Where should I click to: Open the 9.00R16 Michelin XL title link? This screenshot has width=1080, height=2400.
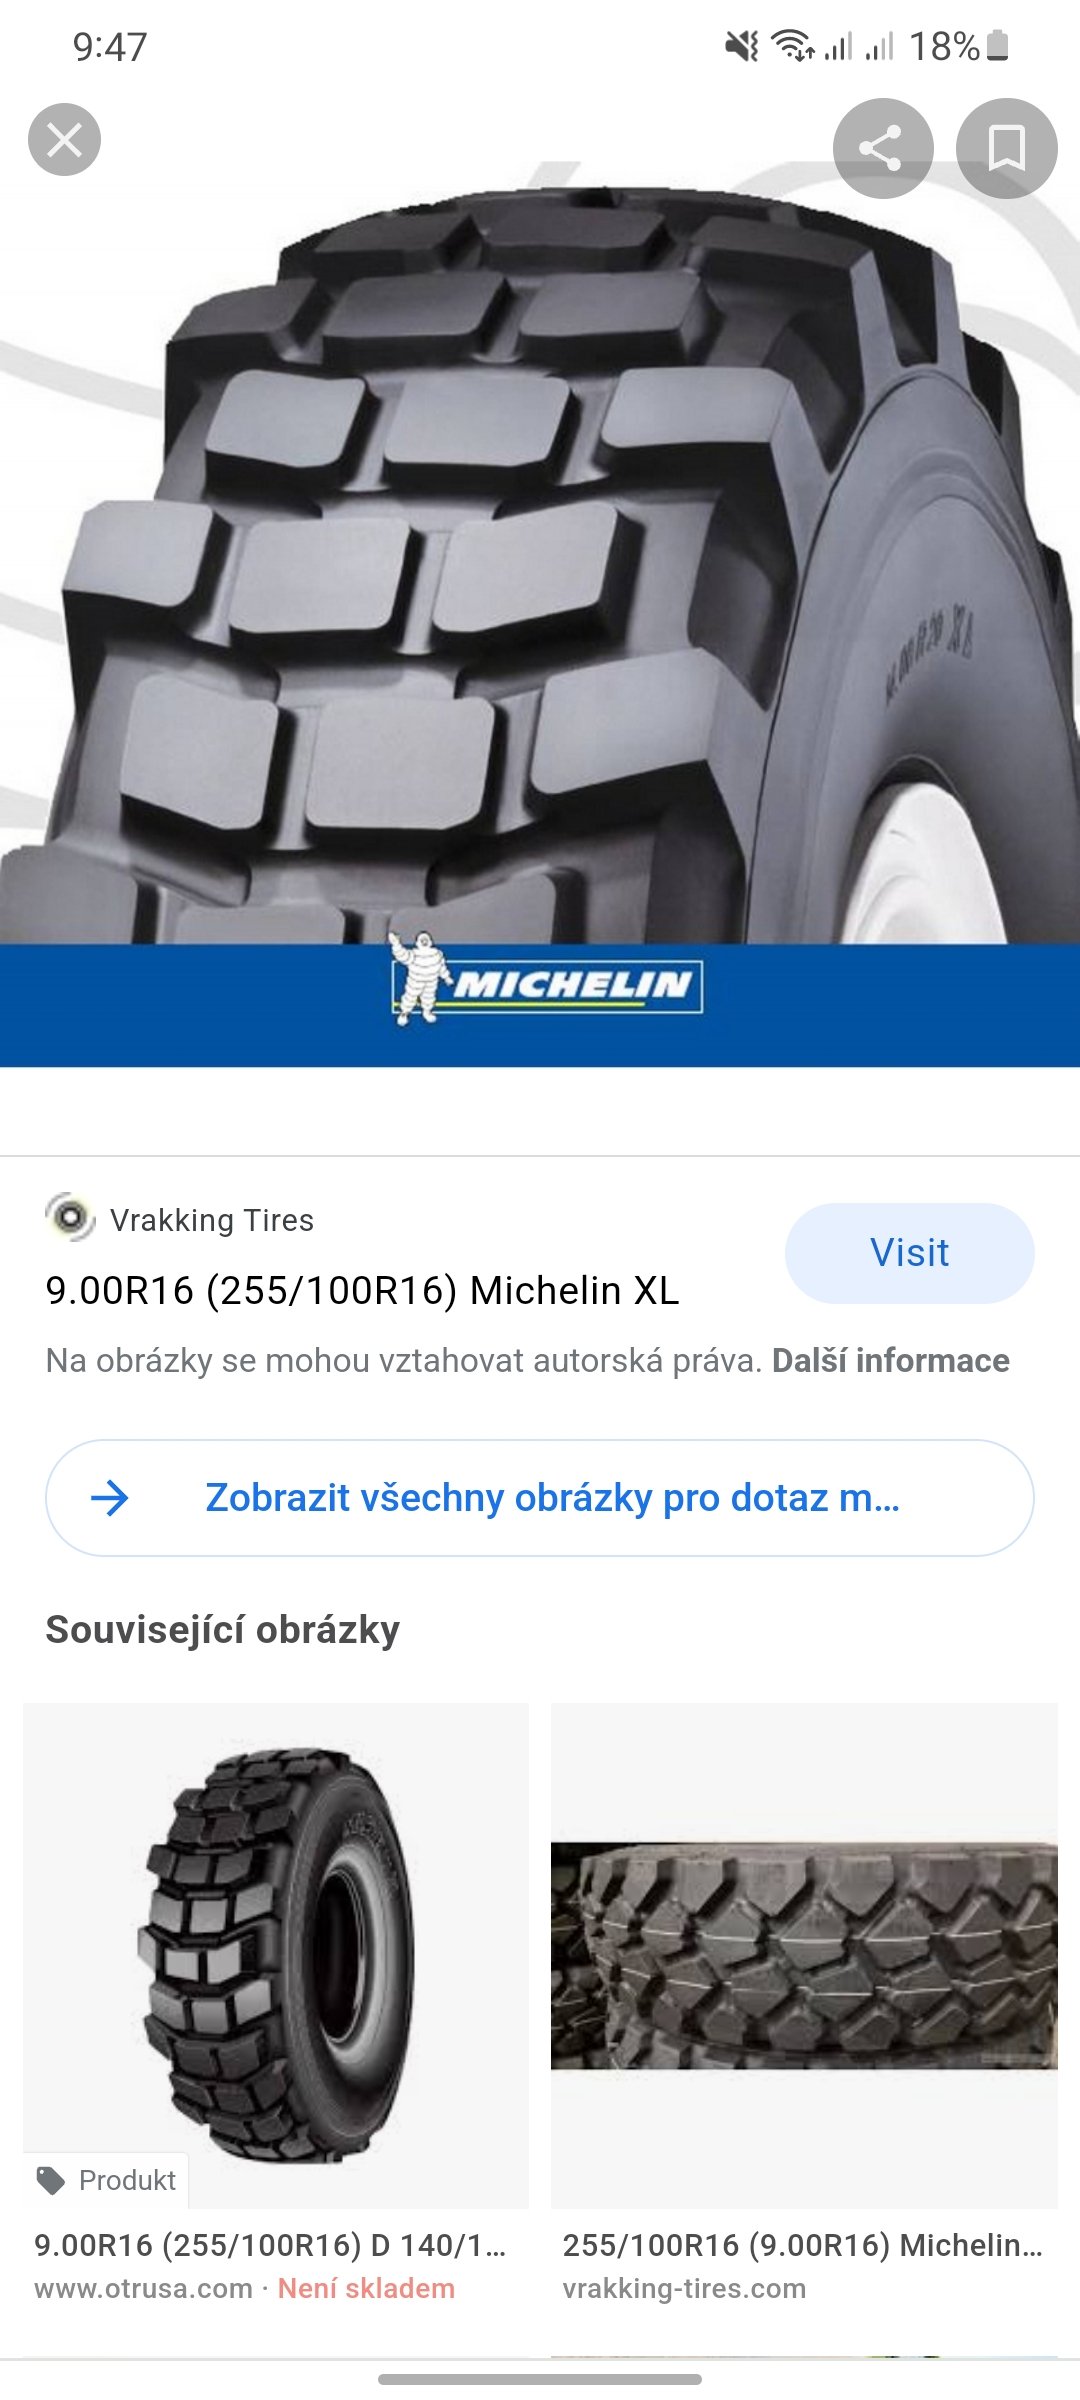click(362, 1291)
